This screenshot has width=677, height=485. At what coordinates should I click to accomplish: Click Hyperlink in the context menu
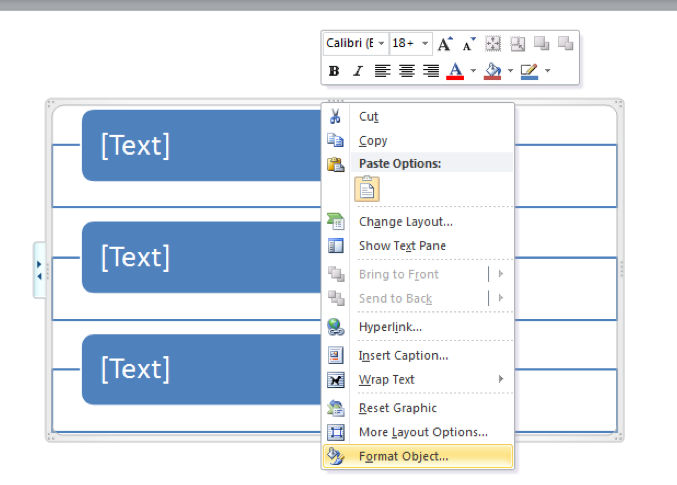coord(390,327)
